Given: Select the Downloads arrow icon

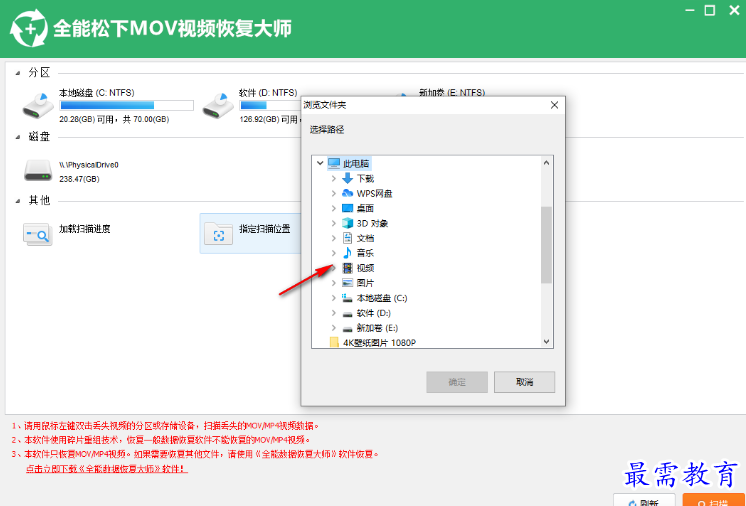Looking at the screenshot, I should (x=347, y=178).
